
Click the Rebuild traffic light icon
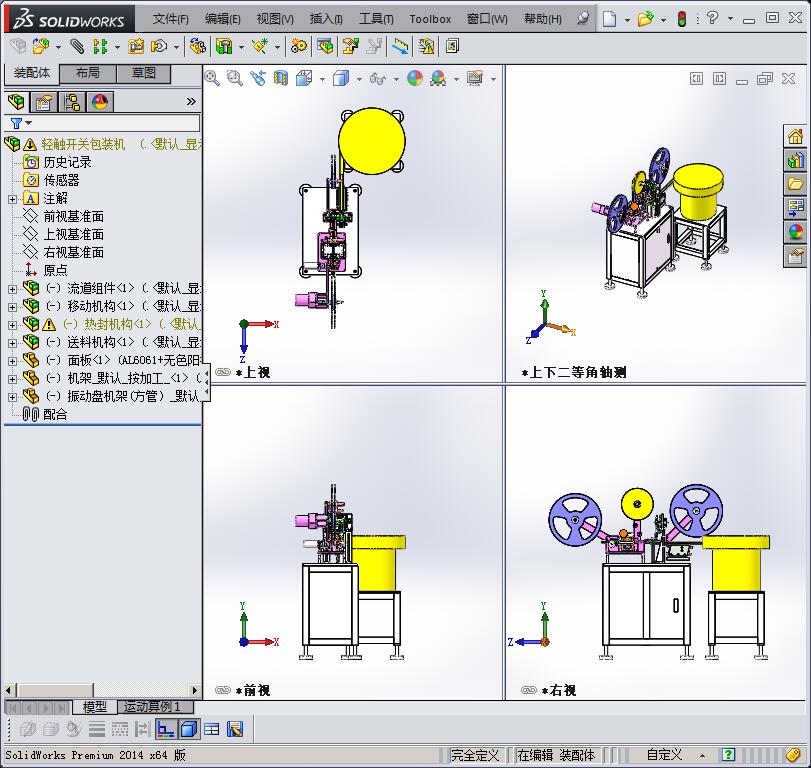(682, 19)
